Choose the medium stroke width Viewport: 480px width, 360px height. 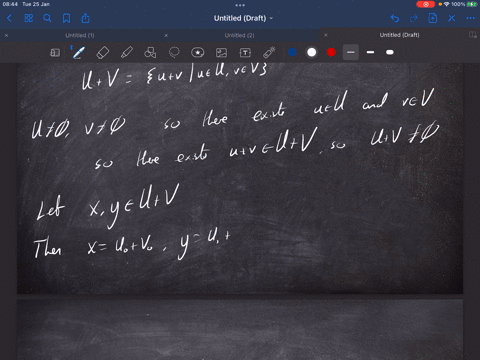point(370,52)
